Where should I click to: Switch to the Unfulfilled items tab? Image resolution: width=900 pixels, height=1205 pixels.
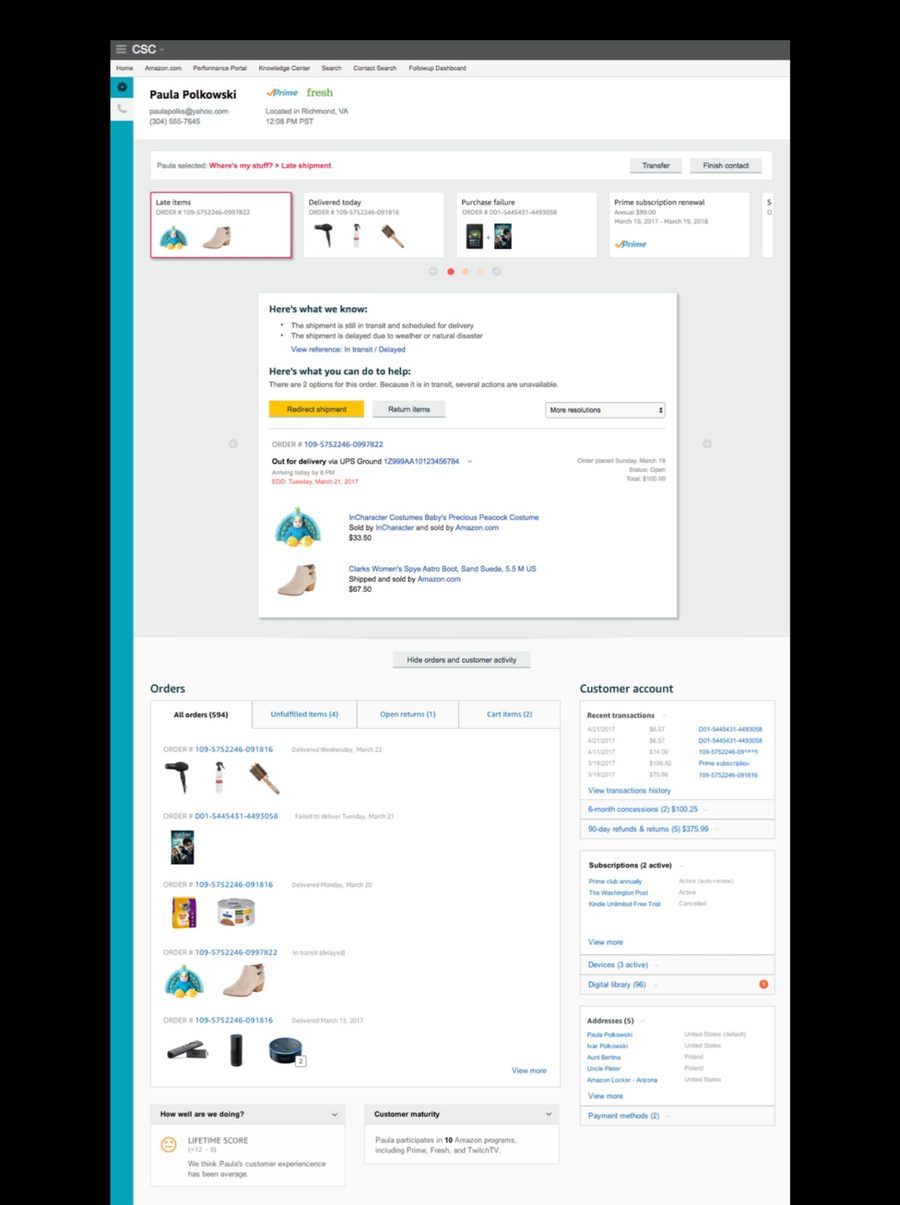[x=303, y=714]
